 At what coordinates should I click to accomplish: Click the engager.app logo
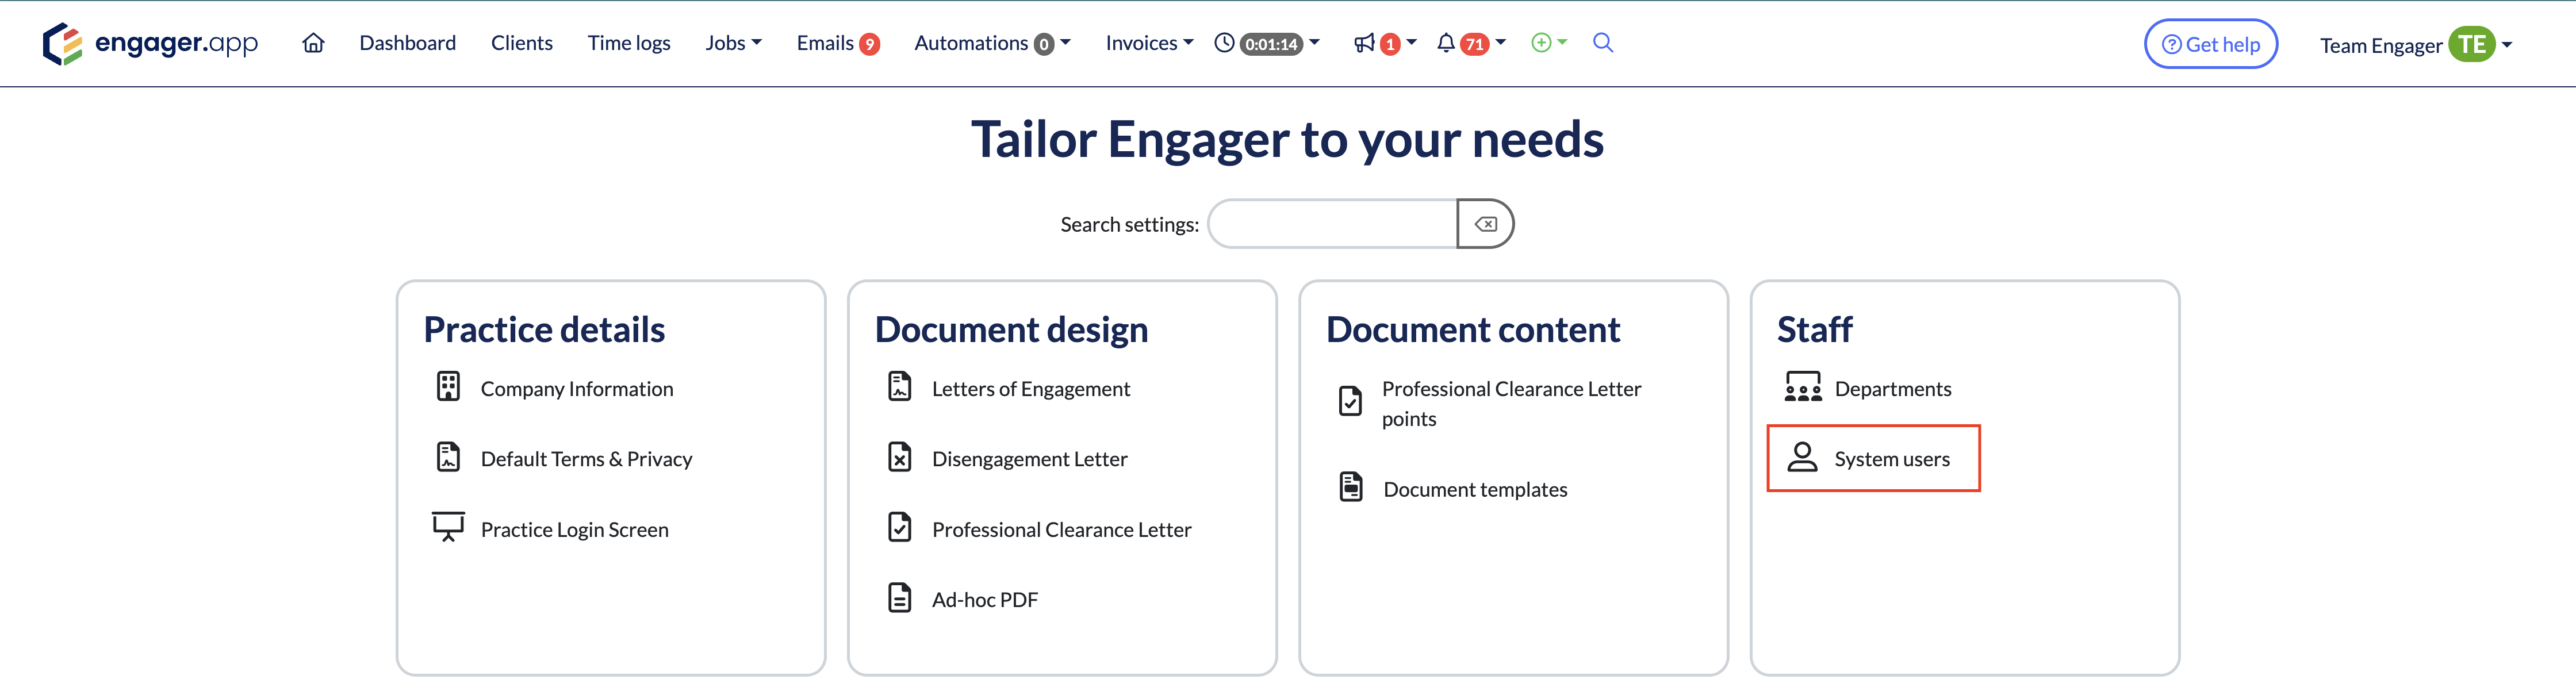tap(150, 43)
